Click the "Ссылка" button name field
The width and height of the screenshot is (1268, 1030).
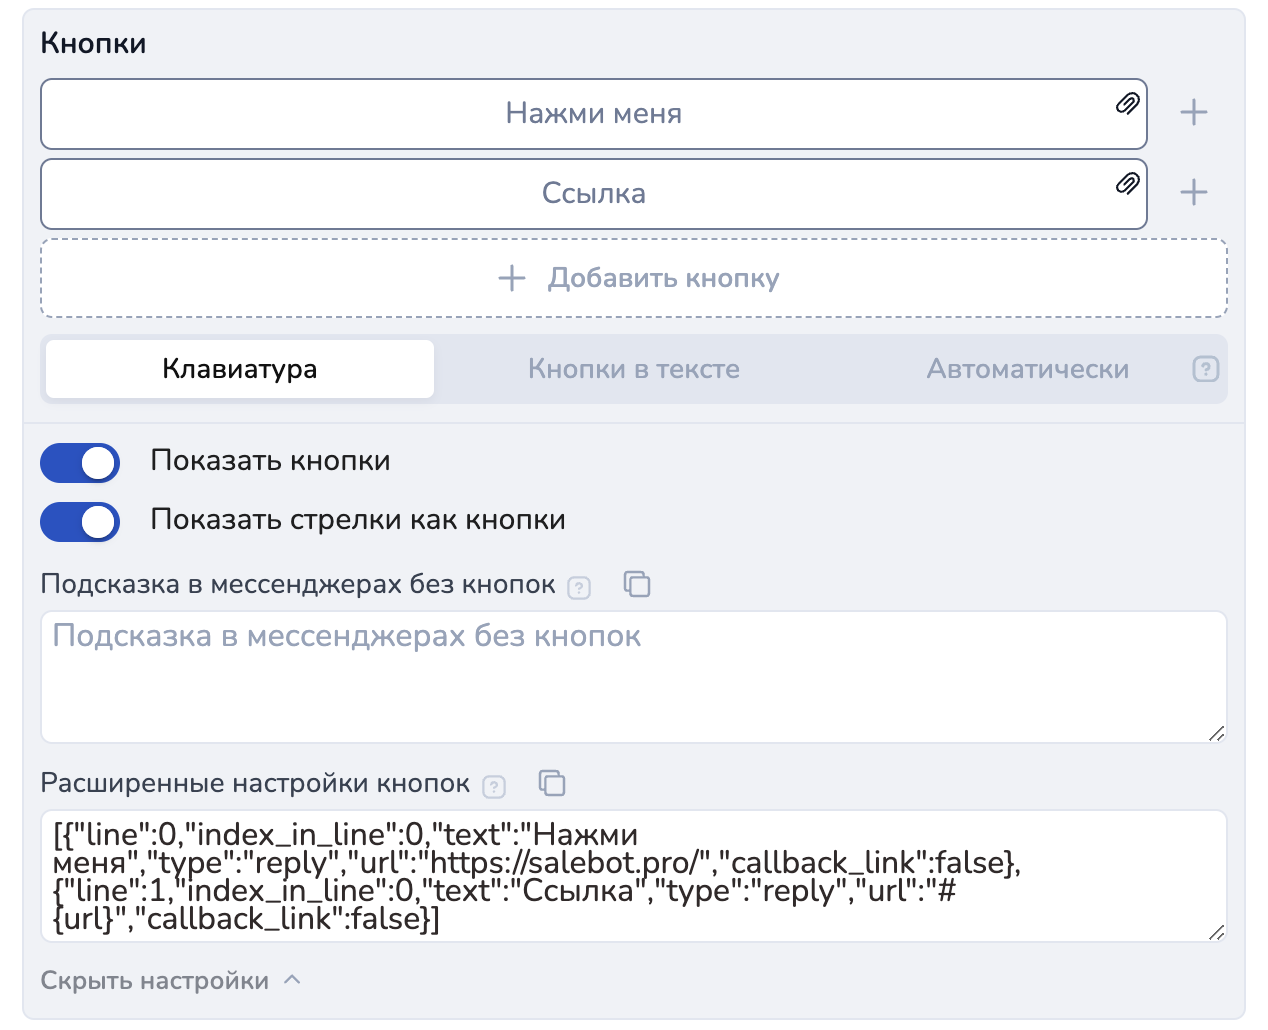point(593,194)
